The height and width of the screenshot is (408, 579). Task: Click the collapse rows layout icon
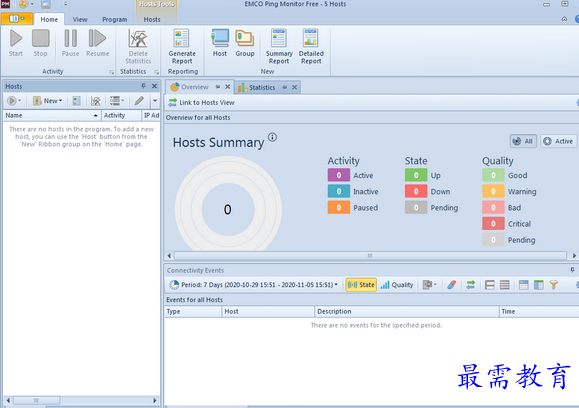490,285
